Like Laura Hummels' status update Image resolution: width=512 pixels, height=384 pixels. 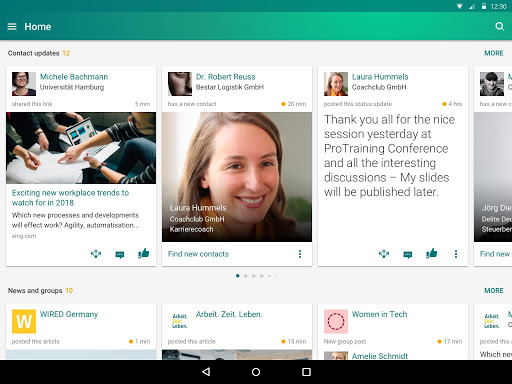pos(432,254)
